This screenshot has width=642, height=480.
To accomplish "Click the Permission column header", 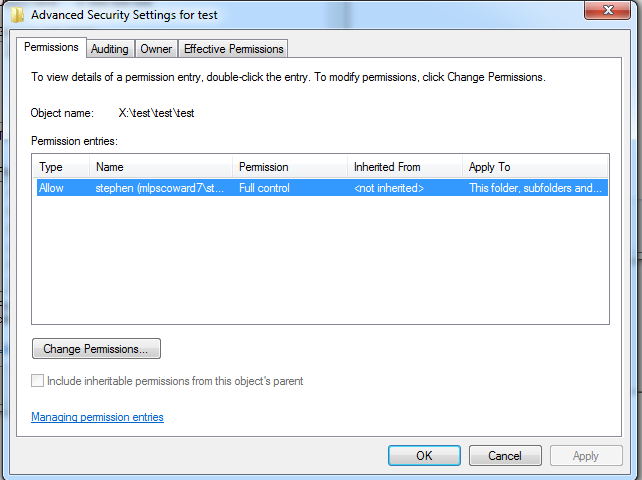I will [x=290, y=167].
